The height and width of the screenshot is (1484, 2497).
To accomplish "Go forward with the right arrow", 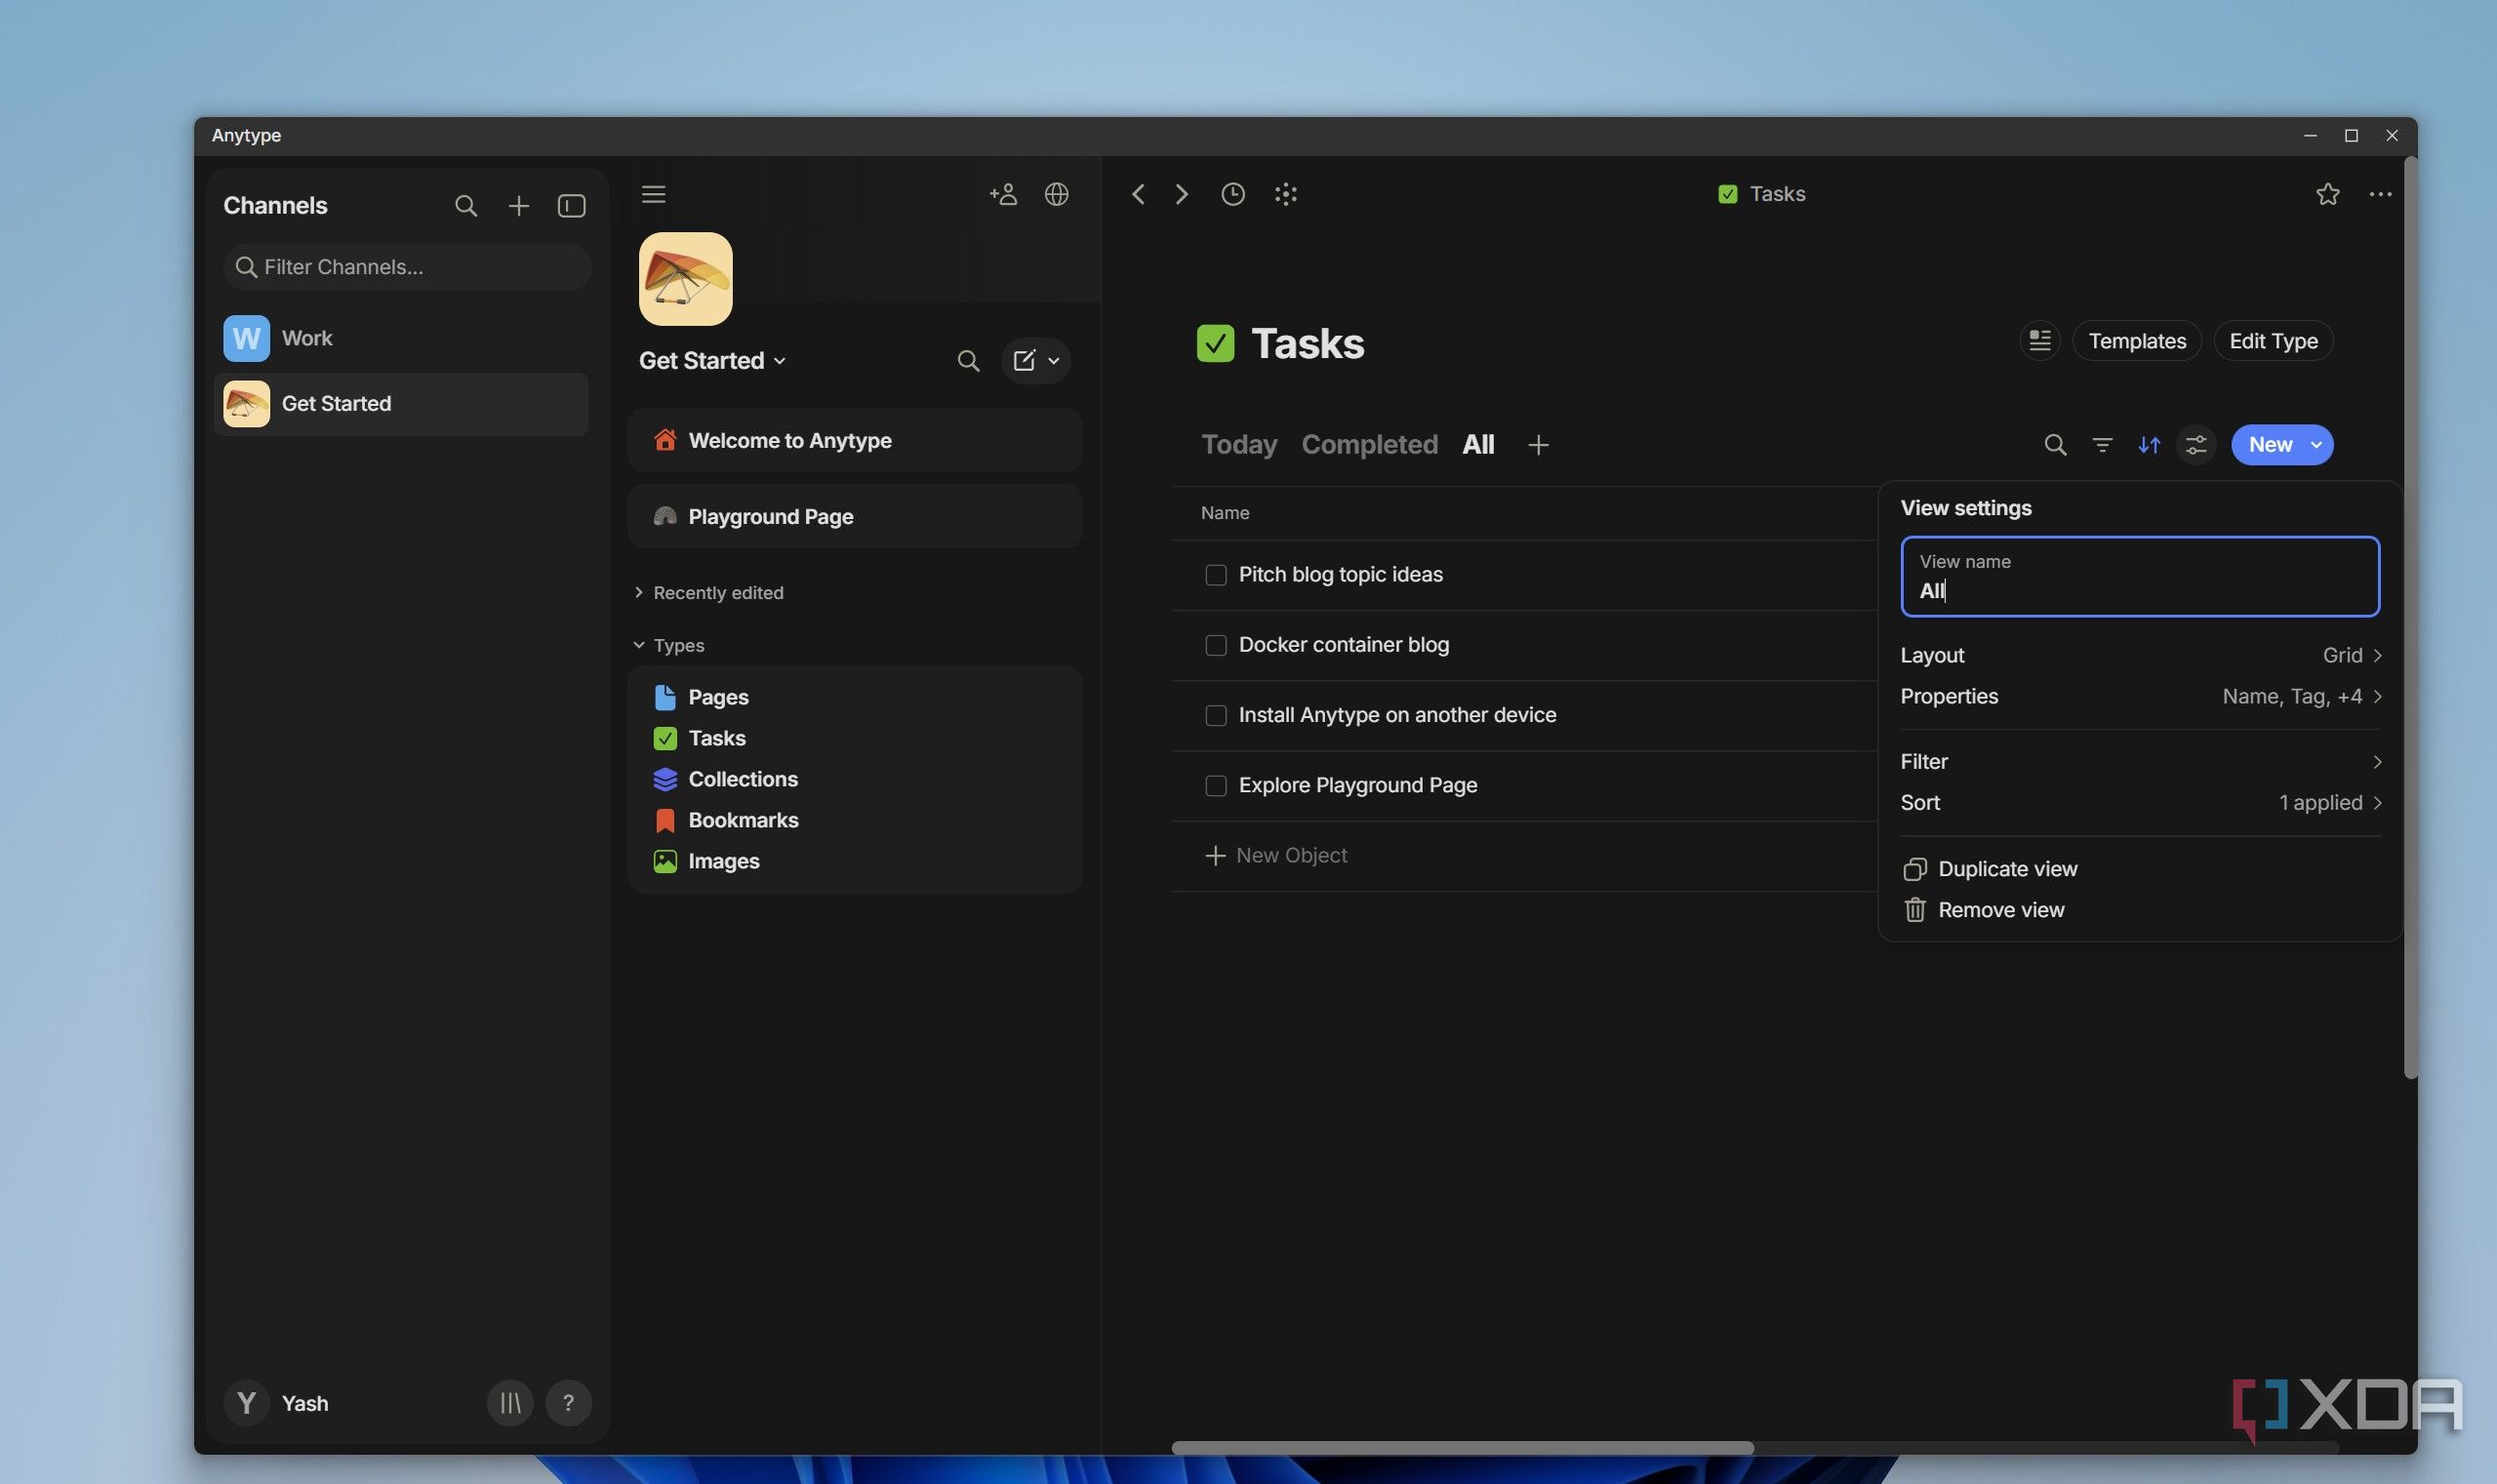I will click(x=1182, y=194).
